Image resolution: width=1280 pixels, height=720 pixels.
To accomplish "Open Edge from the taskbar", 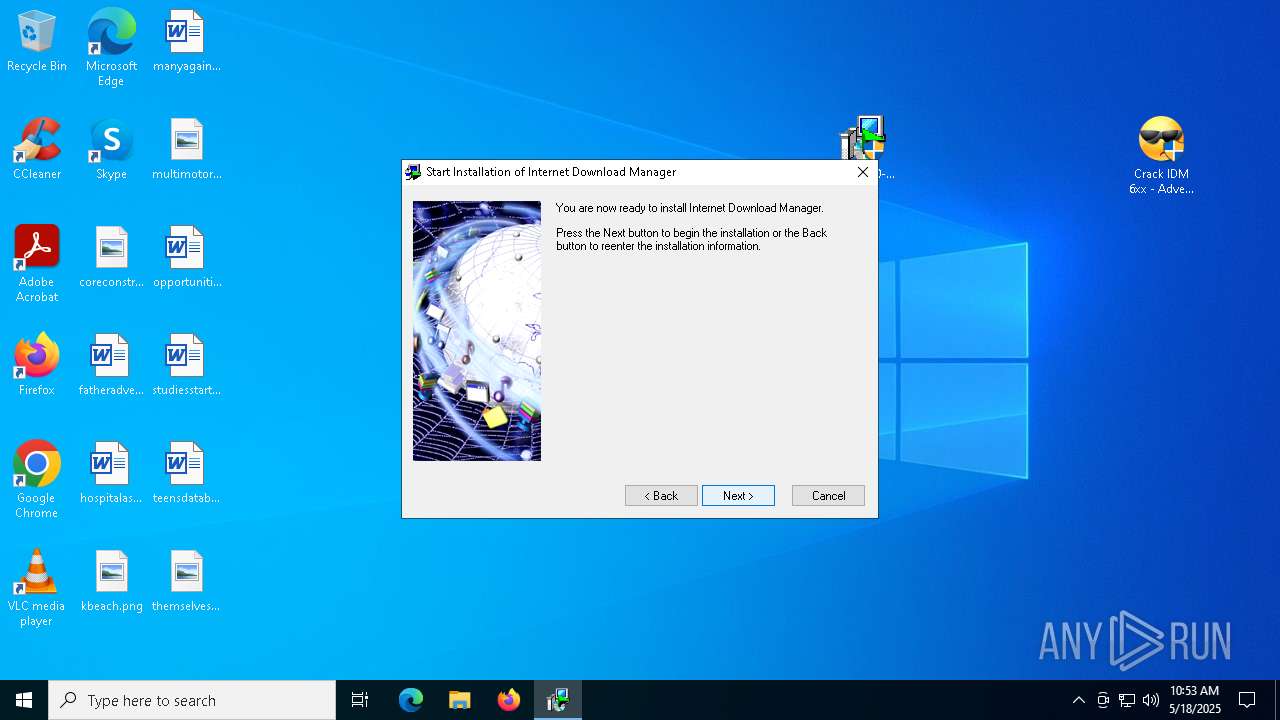I will click(x=411, y=700).
